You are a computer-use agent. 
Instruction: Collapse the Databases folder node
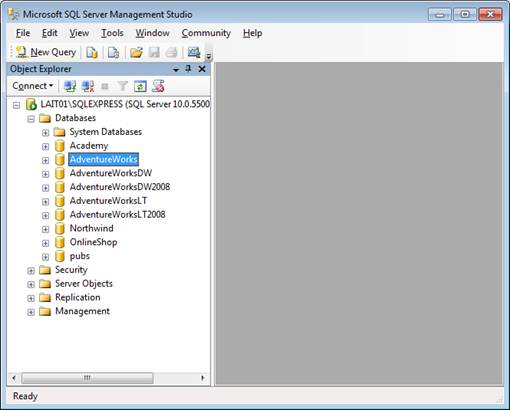pos(31,119)
